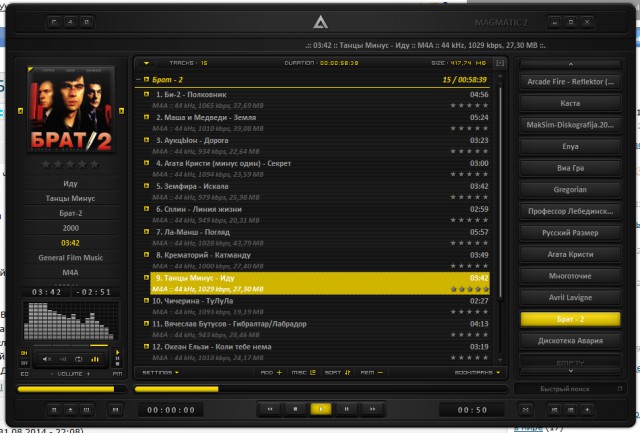This screenshot has width=640, height=433.
Task: Open the Агата Кристи playlist
Action: click(570, 255)
